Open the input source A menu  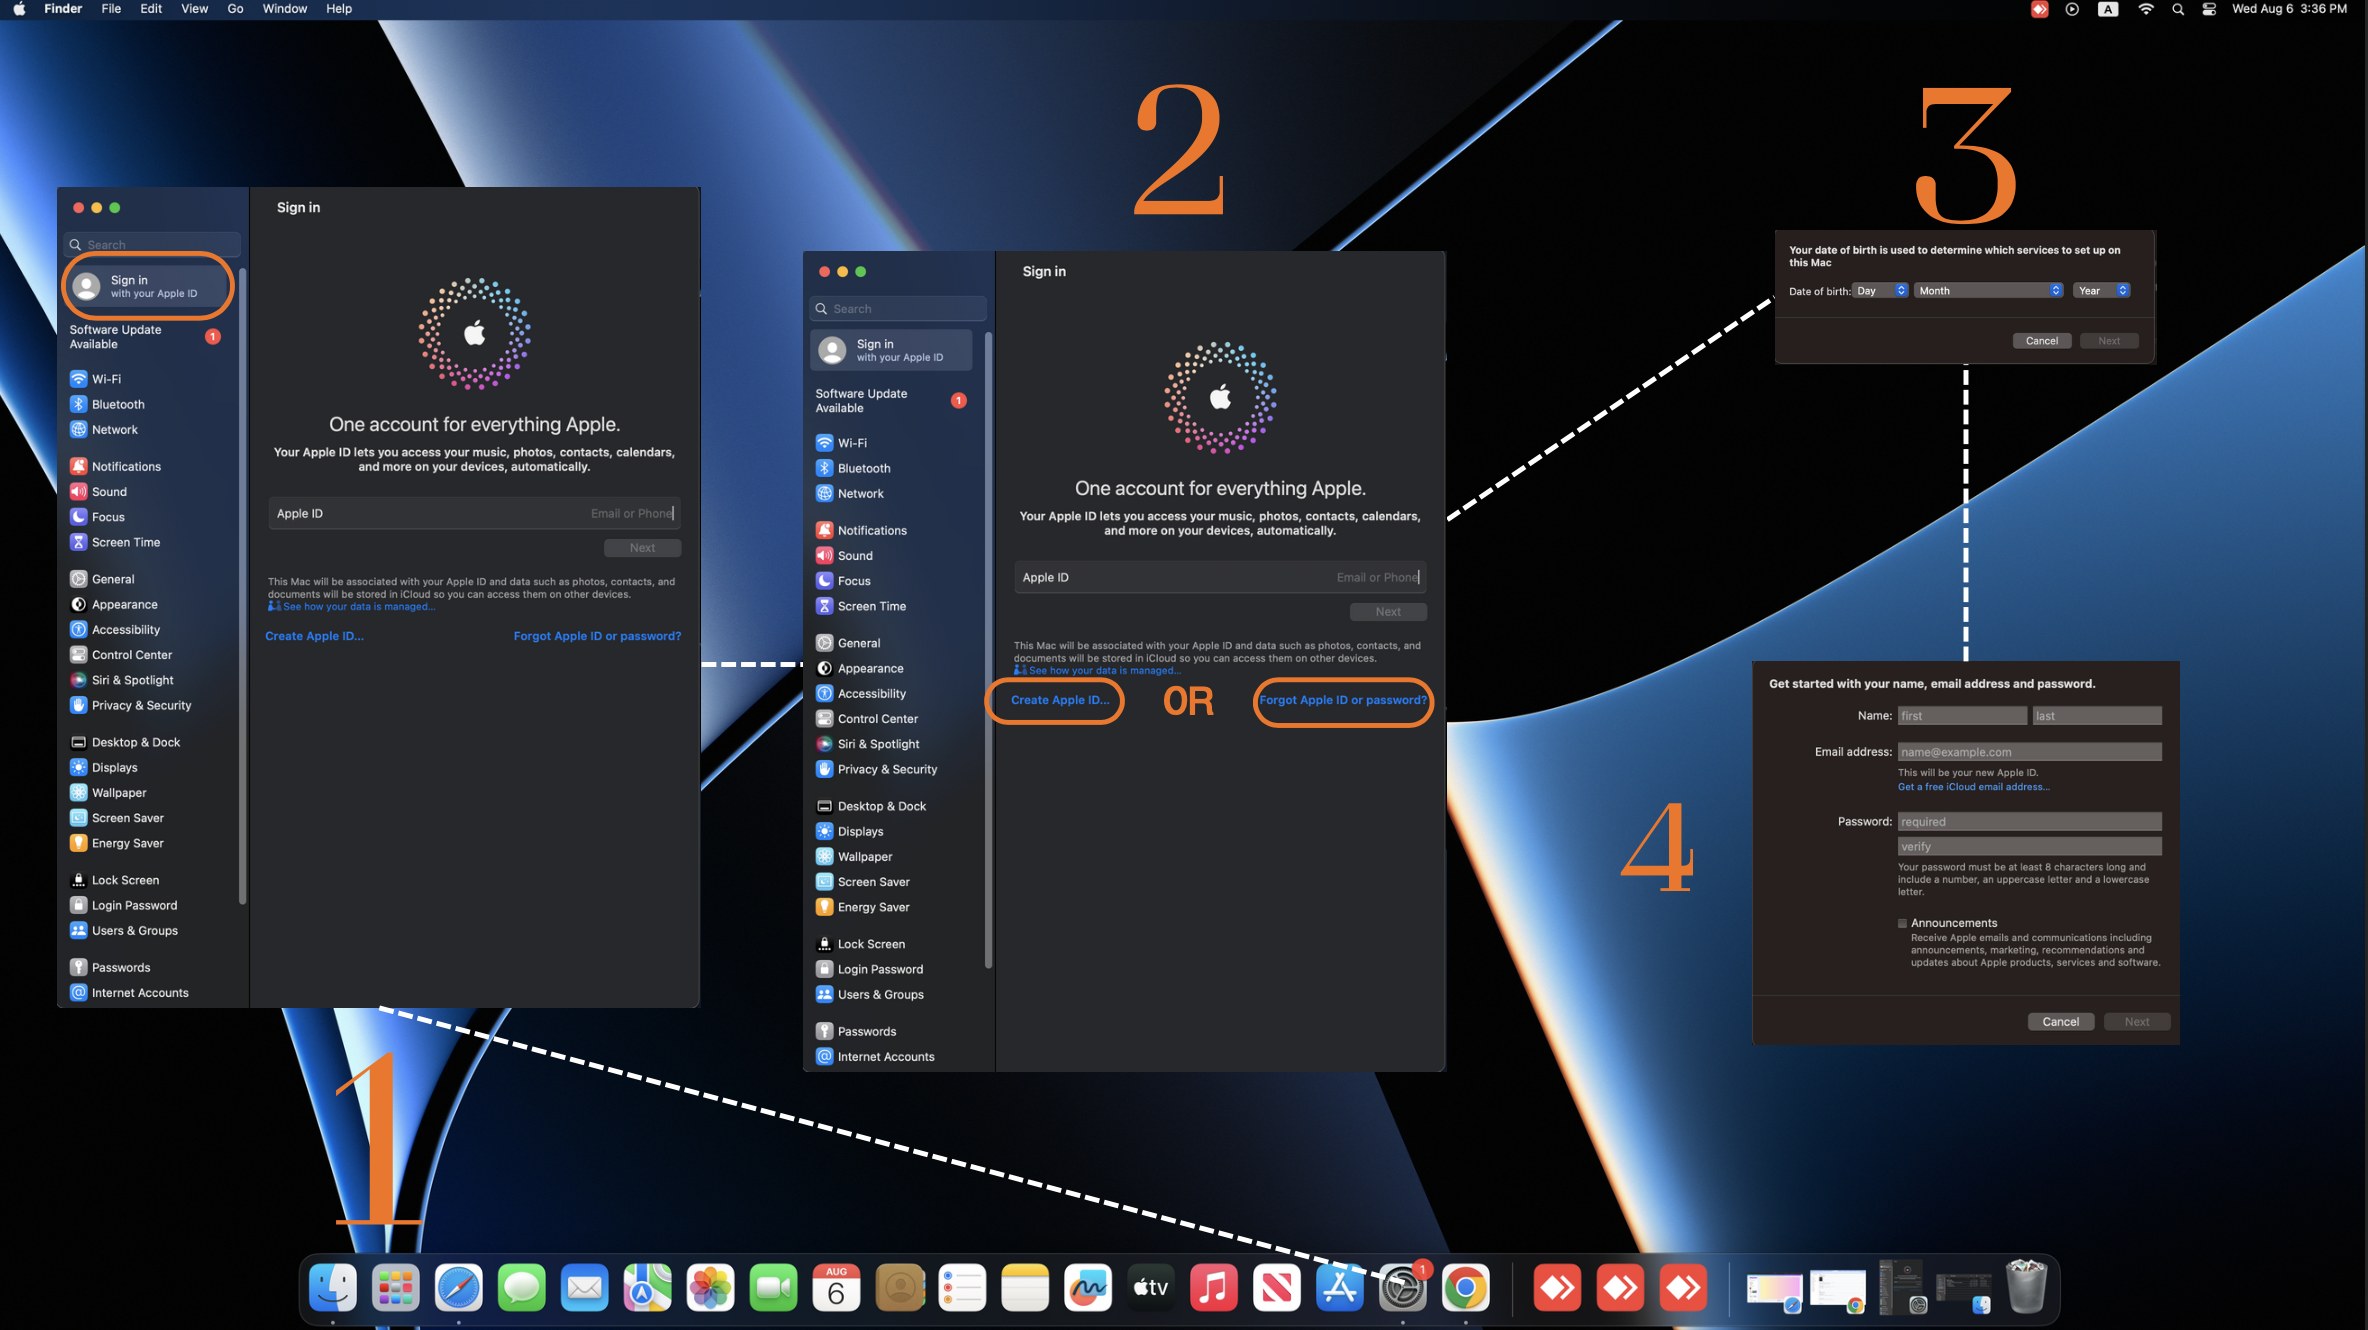(2108, 9)
